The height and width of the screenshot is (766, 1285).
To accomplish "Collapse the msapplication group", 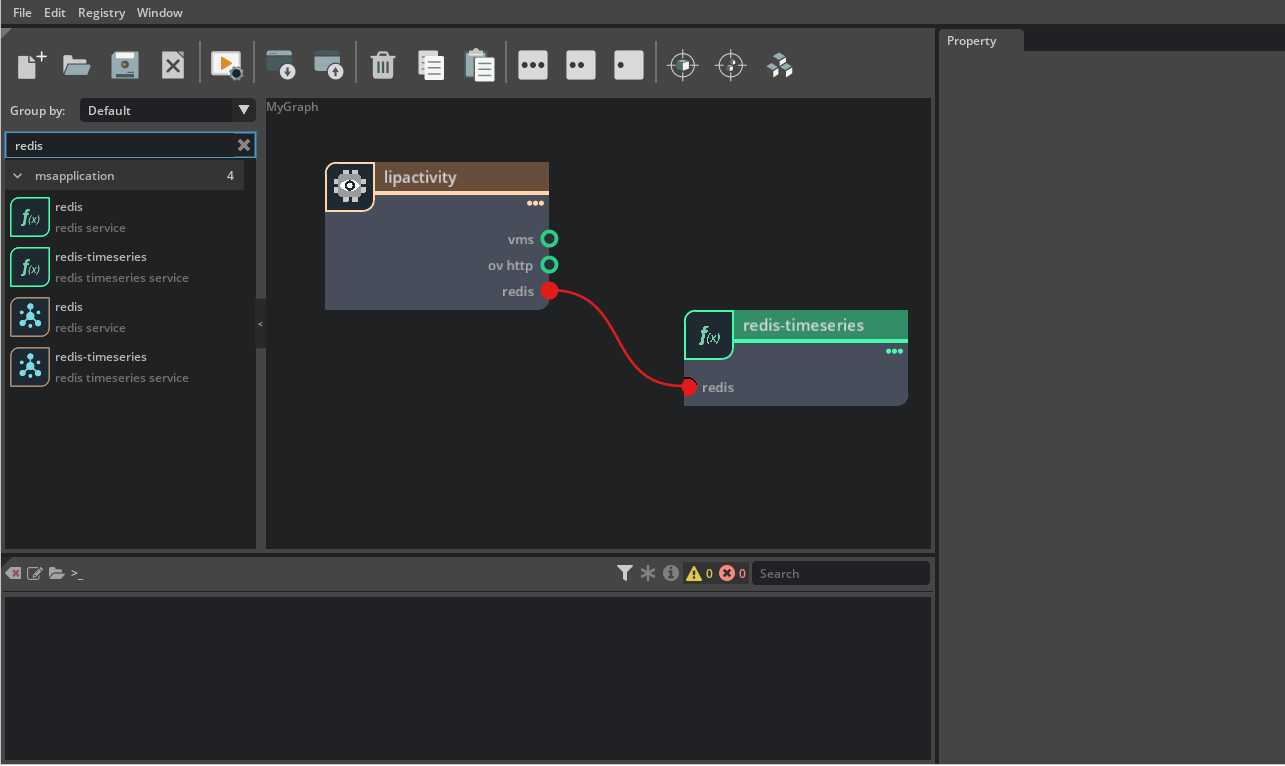I will point(17,176).
